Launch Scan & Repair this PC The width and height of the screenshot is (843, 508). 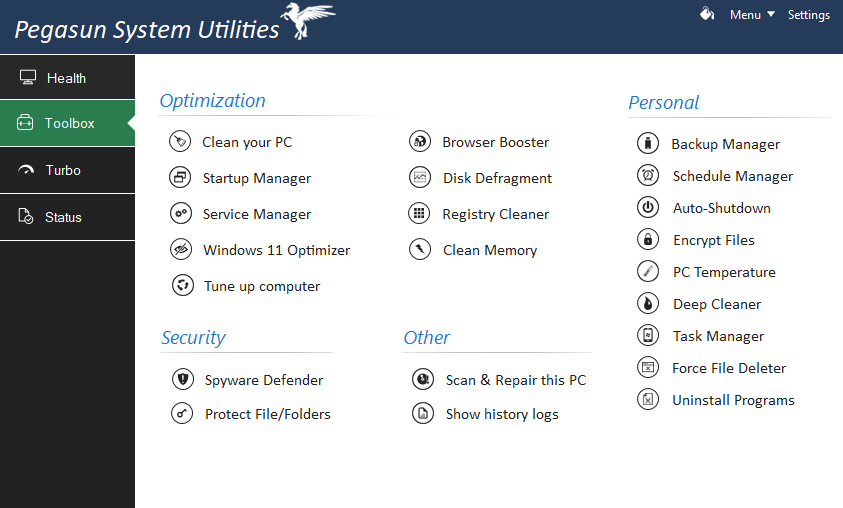[x=515, y=380]
